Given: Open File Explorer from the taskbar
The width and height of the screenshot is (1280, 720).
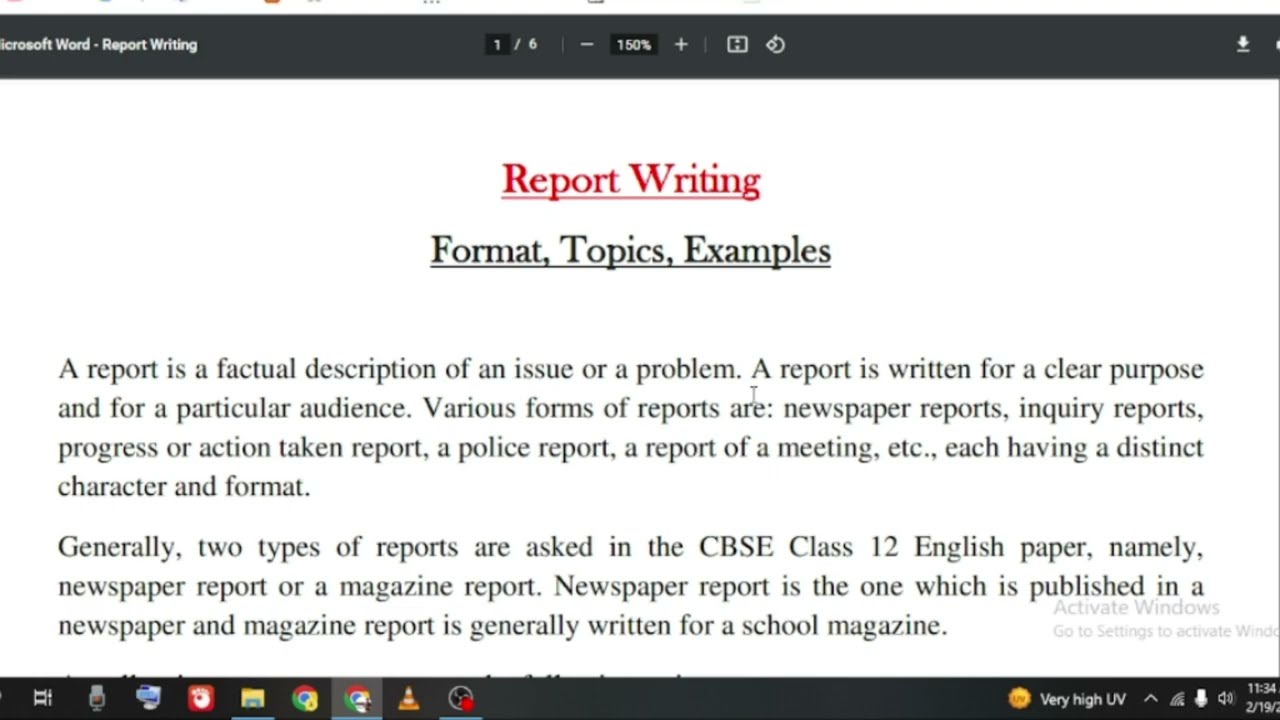Looking at the screenshot, I should (252, 699).
